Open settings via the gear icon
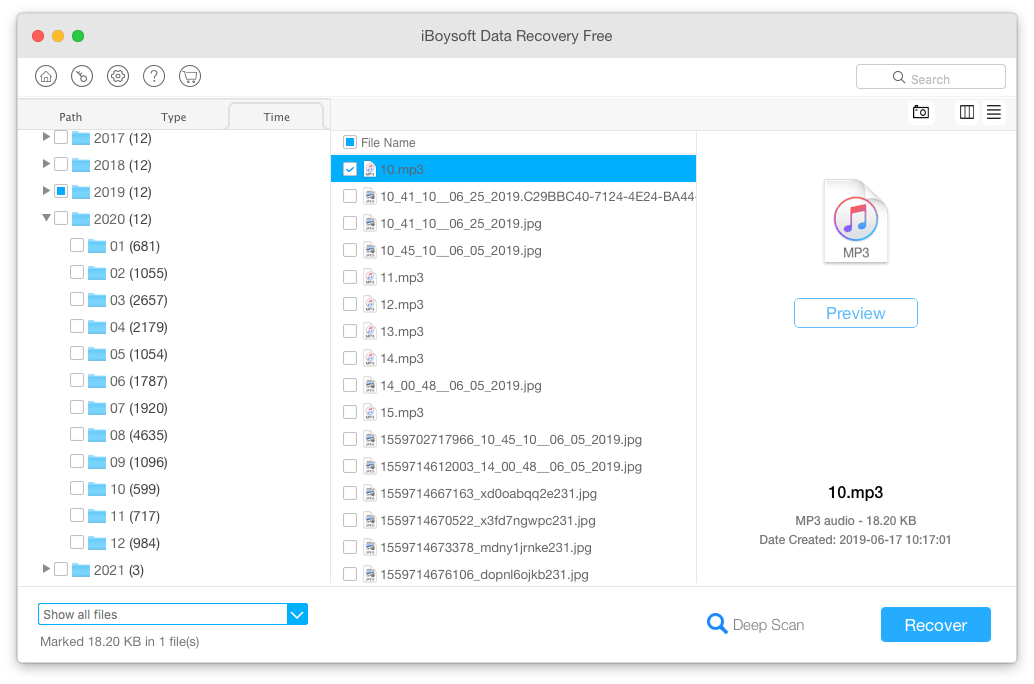Image resolution: width=1034 pixels, height=684 pixels. 118,76
